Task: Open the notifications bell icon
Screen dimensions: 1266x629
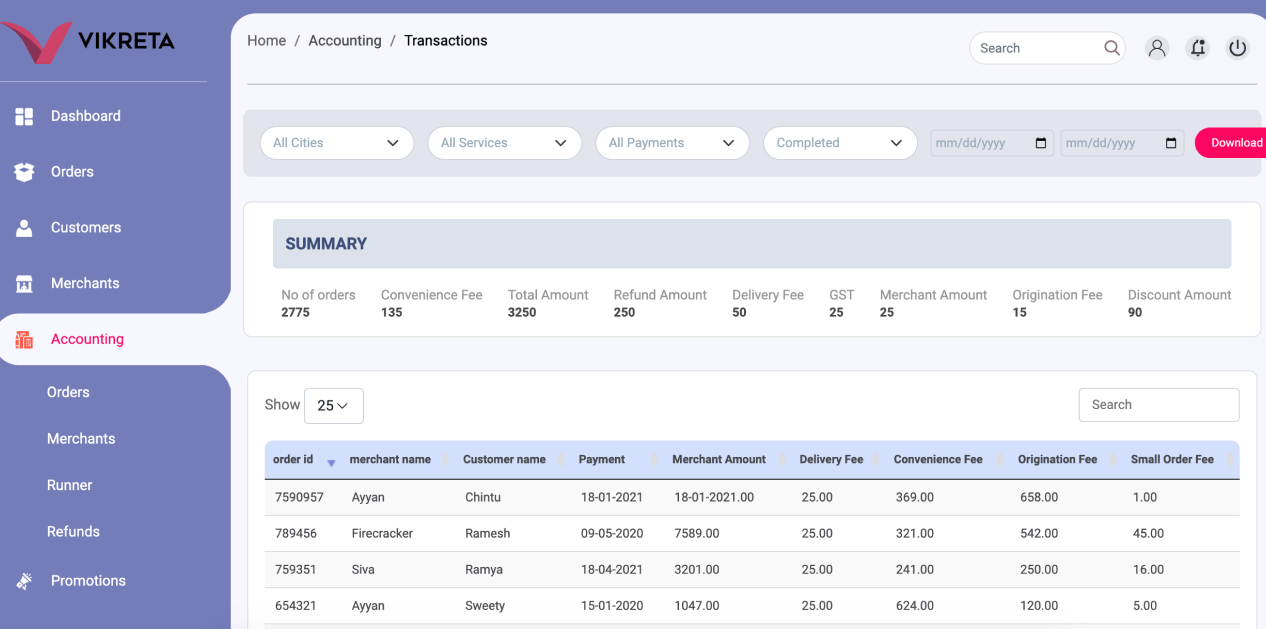Action: click(1197, 48)
